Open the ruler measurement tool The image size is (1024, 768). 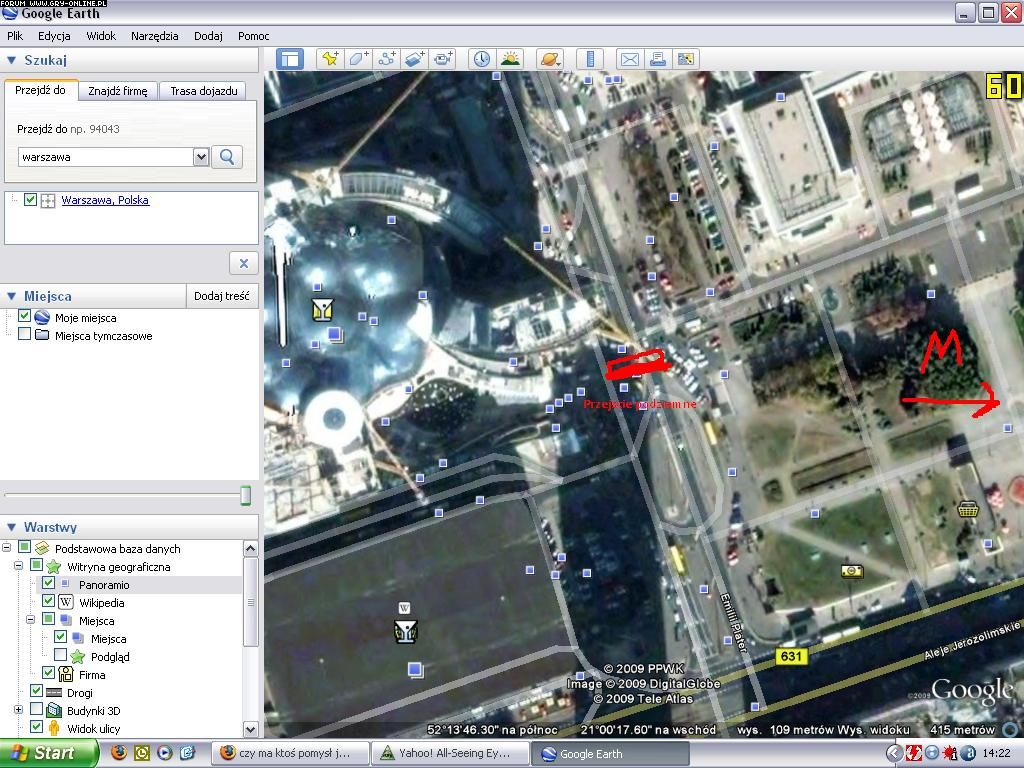[x=590, y=59]
